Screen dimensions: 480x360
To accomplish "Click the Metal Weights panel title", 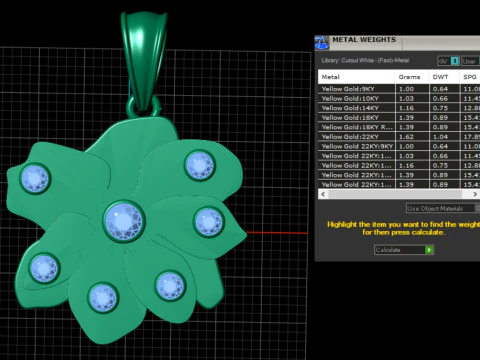I will [x=364, y=40].
